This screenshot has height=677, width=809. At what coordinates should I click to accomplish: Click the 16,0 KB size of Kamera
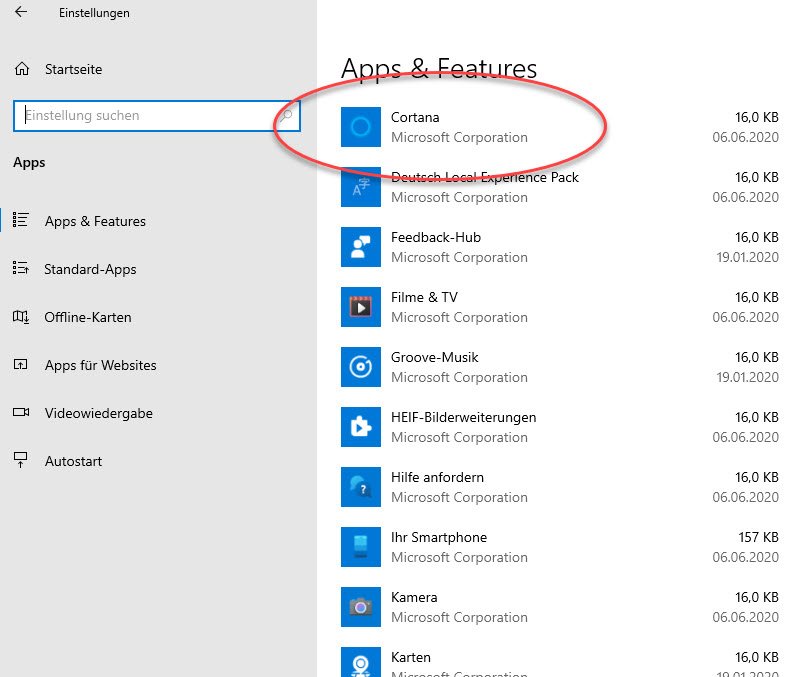tap(756, 597)
